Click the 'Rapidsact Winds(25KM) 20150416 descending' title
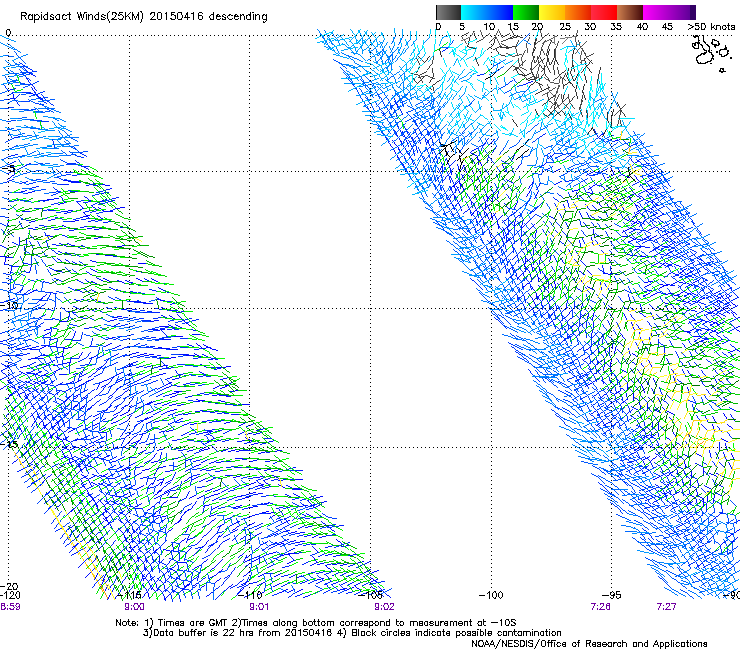Screen dimensions: 740x650 [143, 17]
